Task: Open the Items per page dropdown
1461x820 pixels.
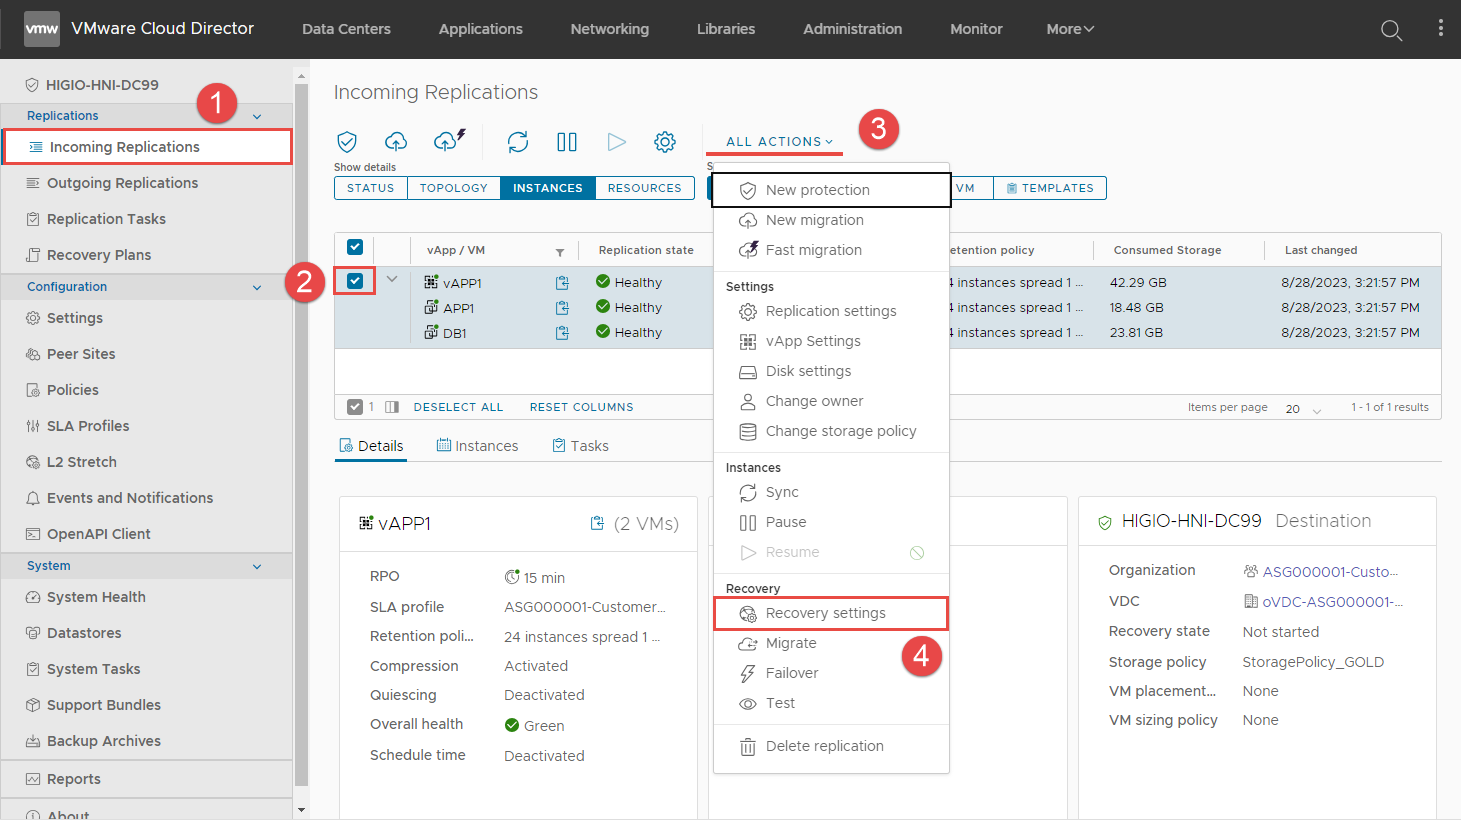Action: coord(1303,408)
